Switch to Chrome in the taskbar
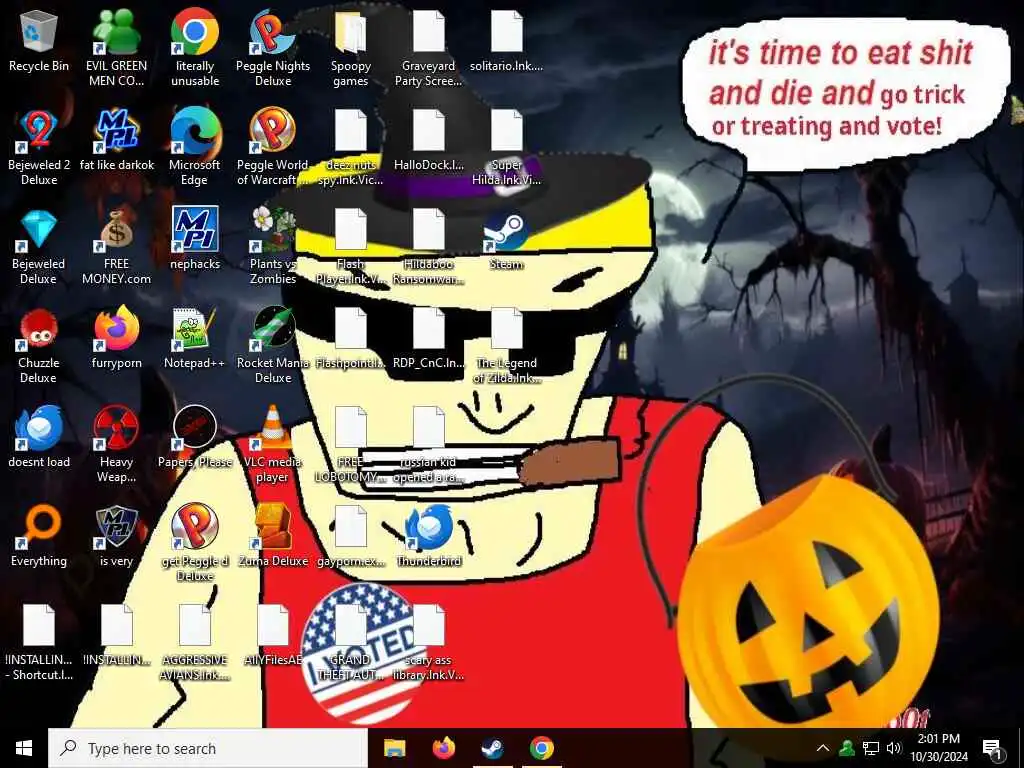 (542, 748)
